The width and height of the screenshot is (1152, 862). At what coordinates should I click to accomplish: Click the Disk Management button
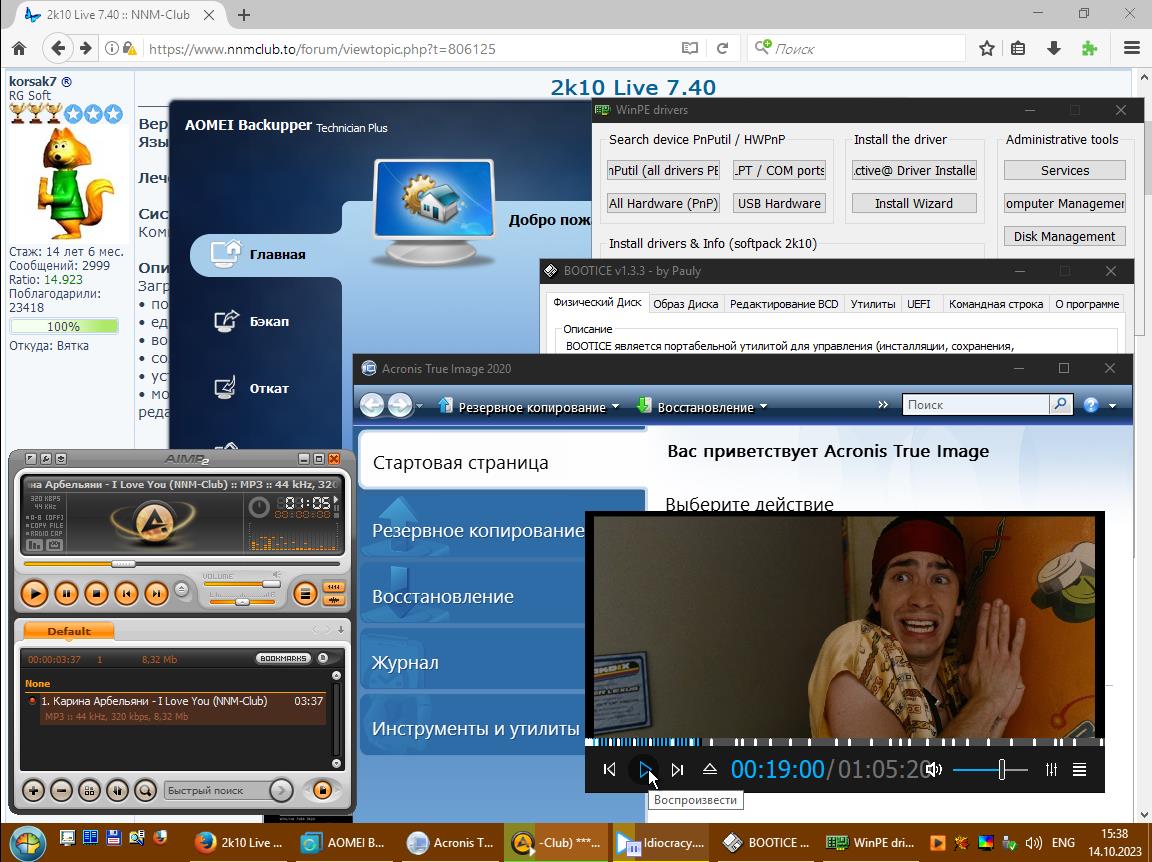tap(1064, 236)
